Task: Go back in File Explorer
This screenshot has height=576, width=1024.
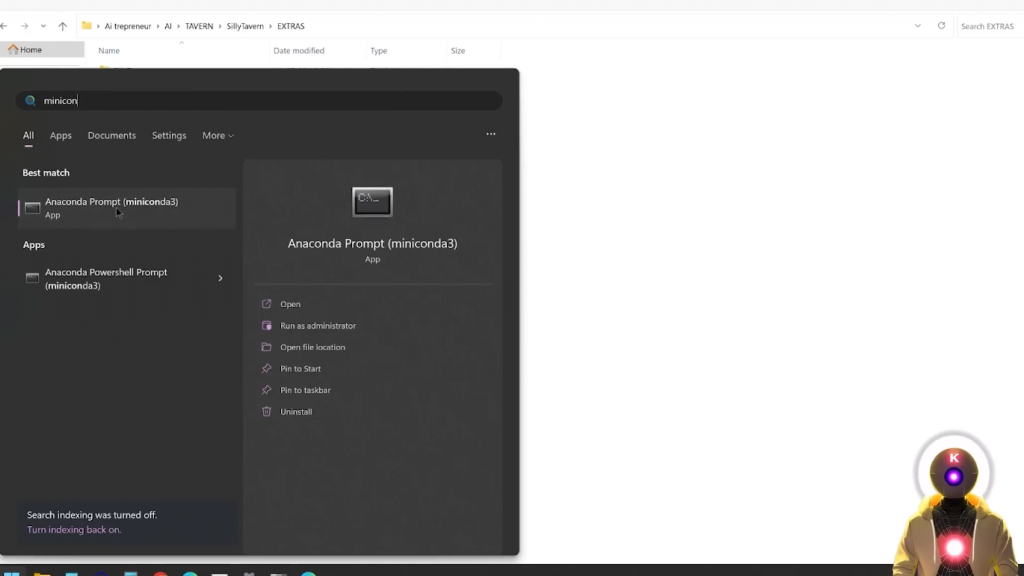Action: coord(5,26)
